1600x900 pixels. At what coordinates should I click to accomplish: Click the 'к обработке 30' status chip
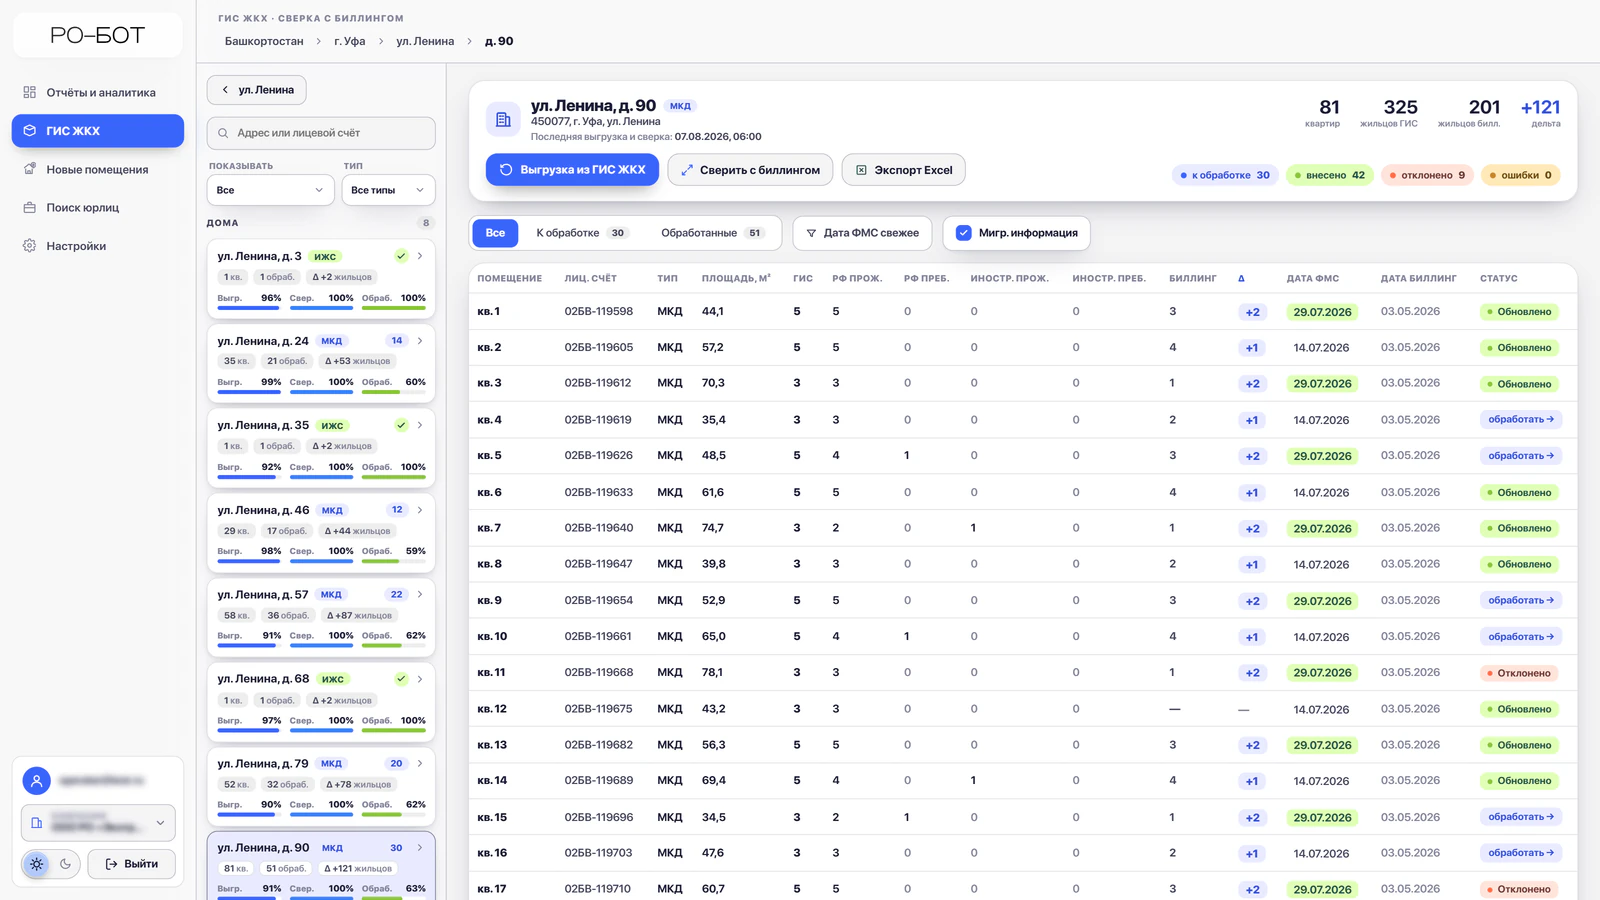point(1224,175)
